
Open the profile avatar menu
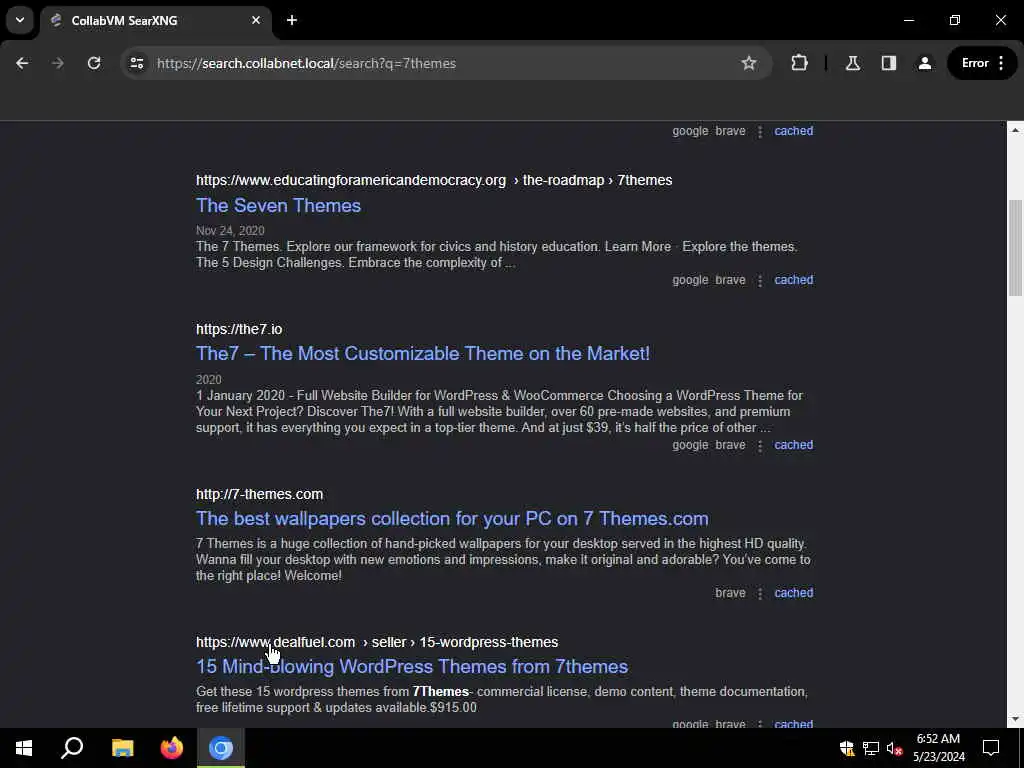point(925,63)
